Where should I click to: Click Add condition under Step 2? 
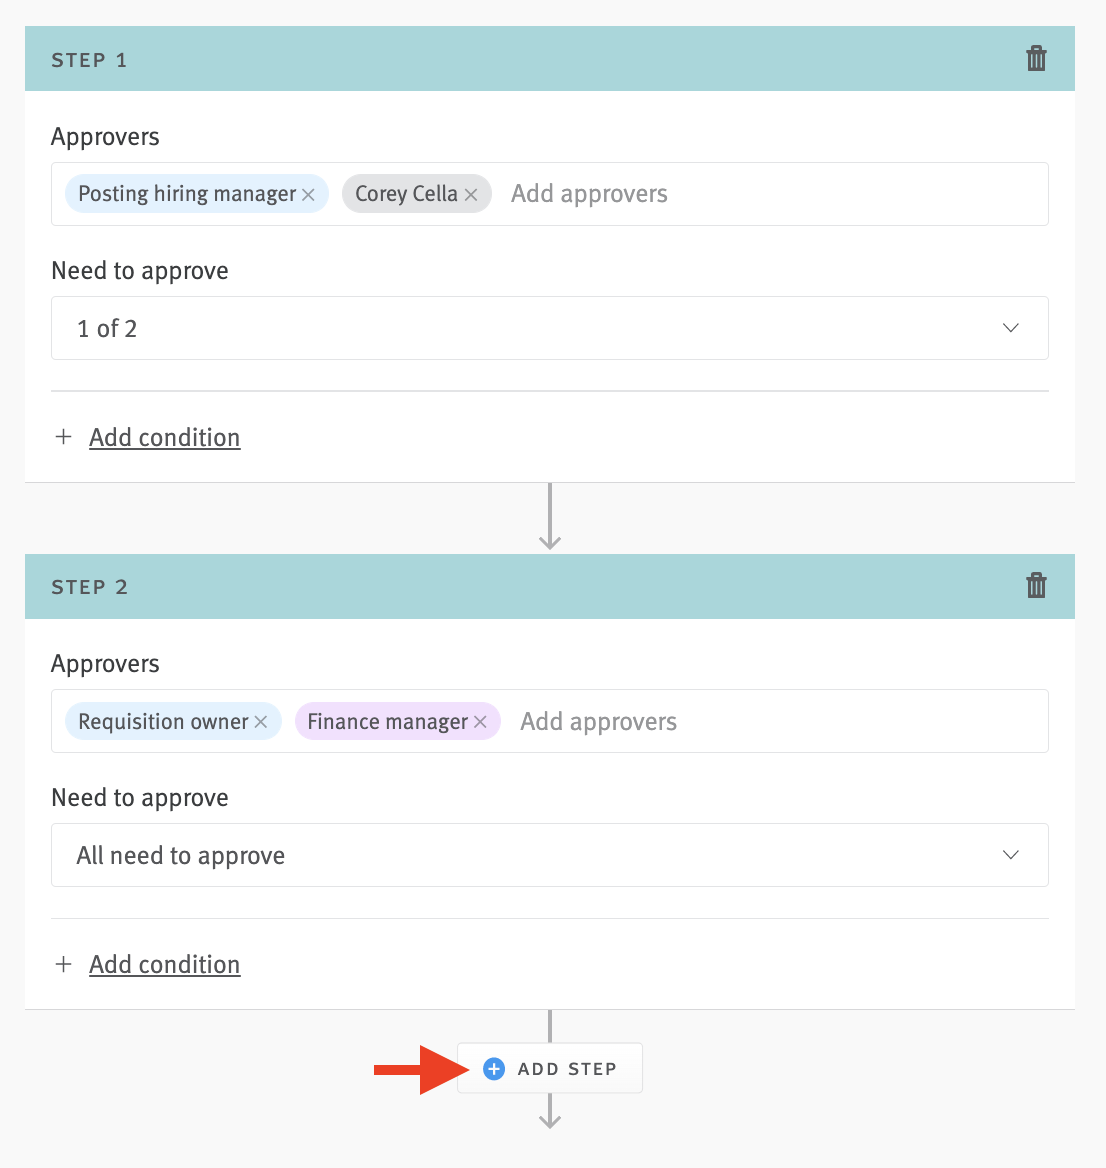click(x=164, y=964)
